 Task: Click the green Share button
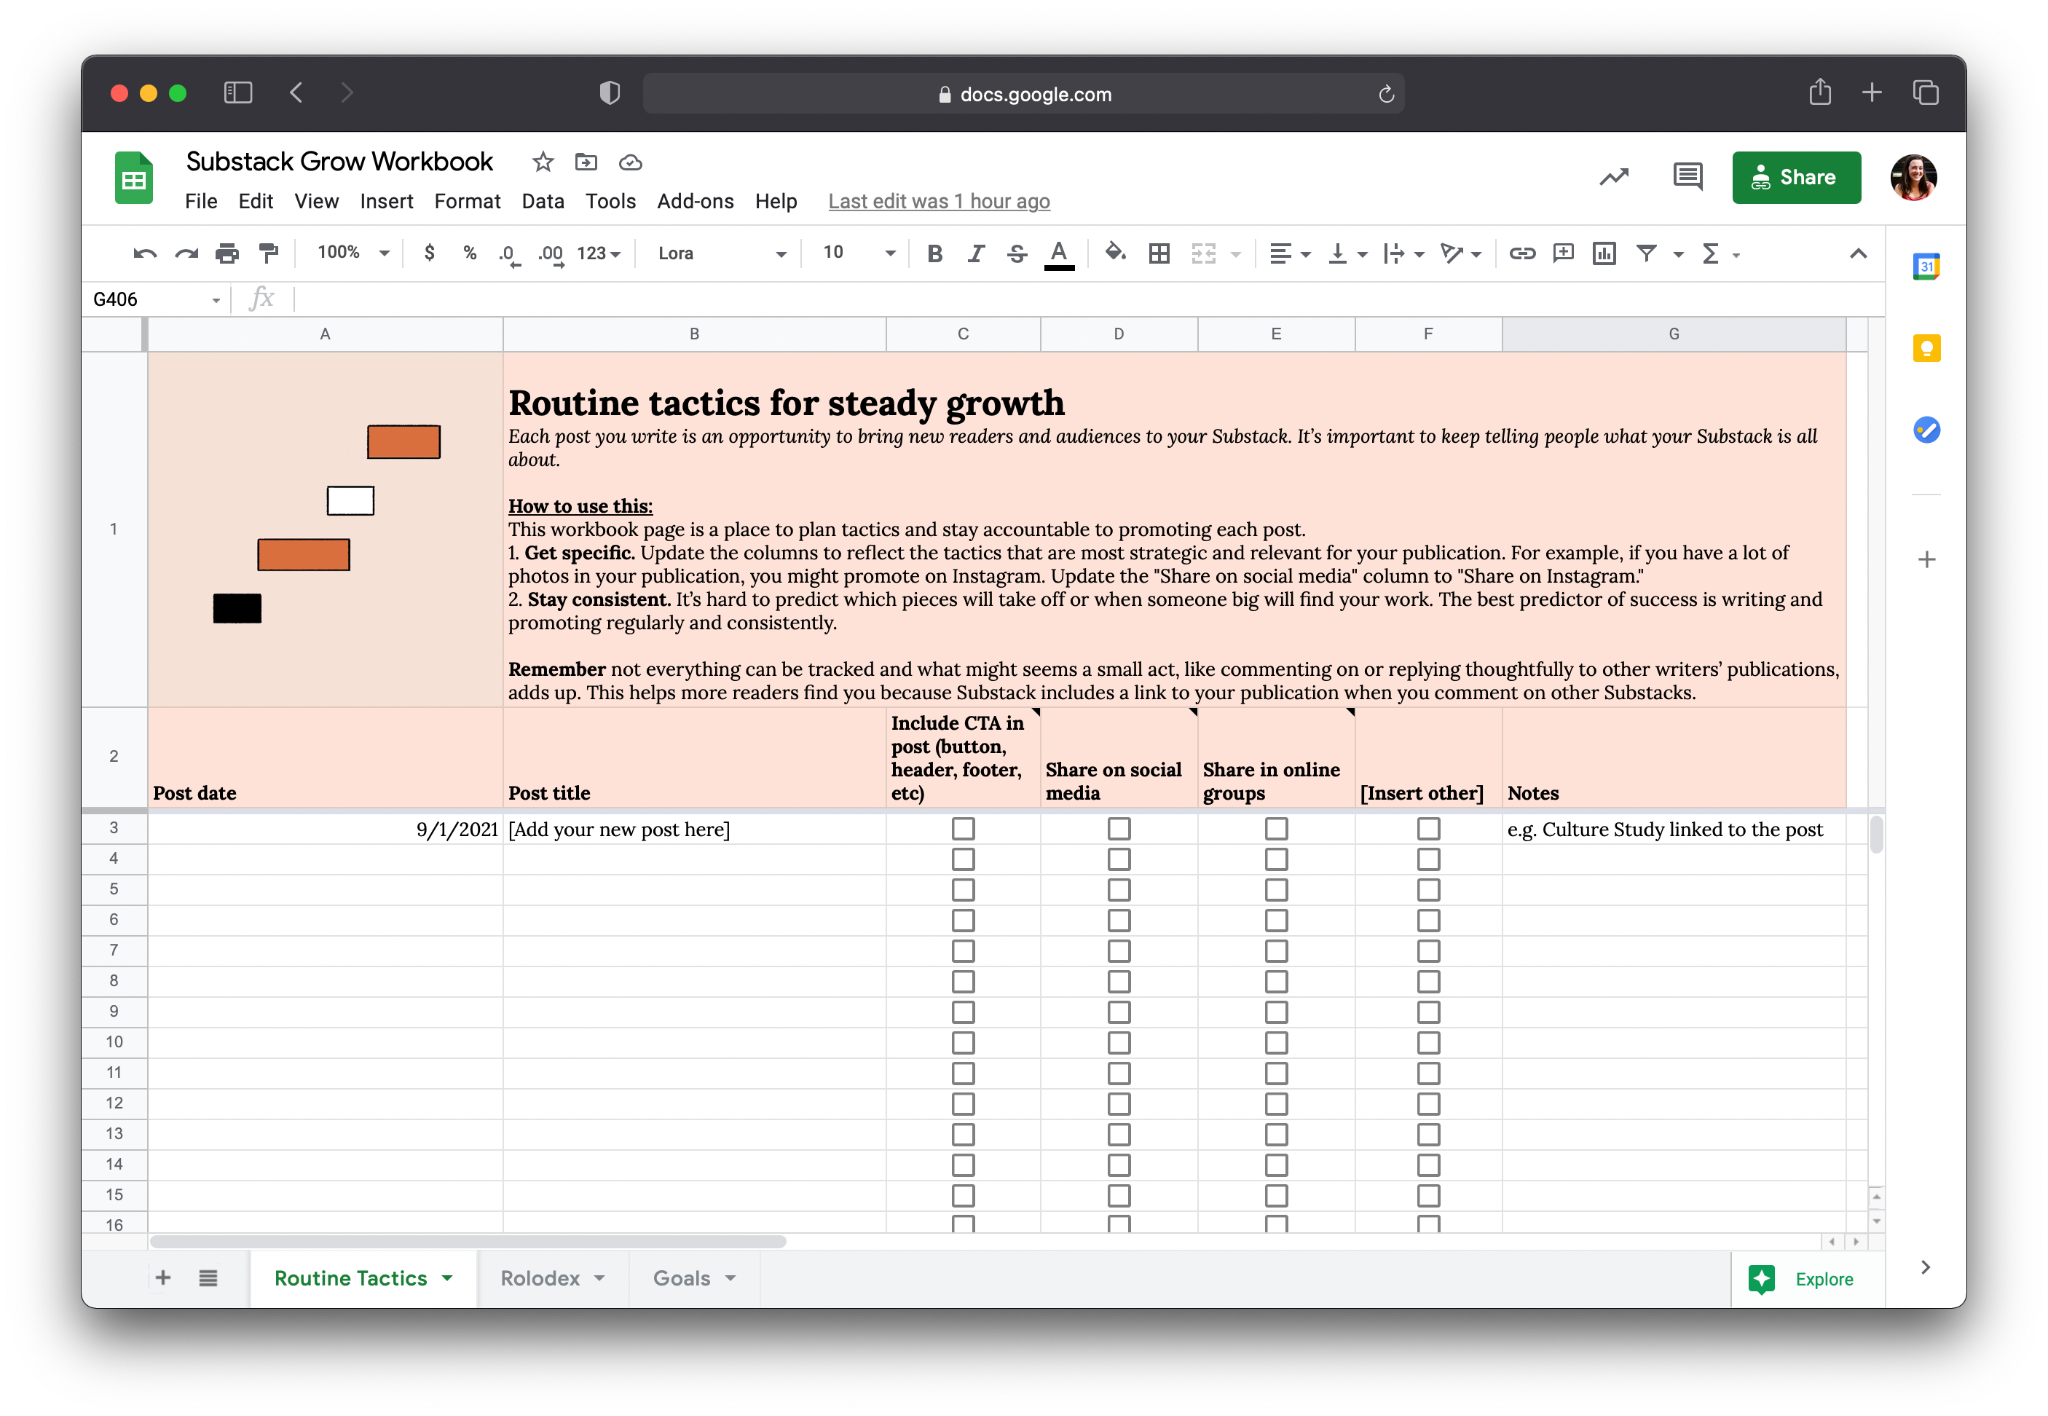(x=1796, y=177)
